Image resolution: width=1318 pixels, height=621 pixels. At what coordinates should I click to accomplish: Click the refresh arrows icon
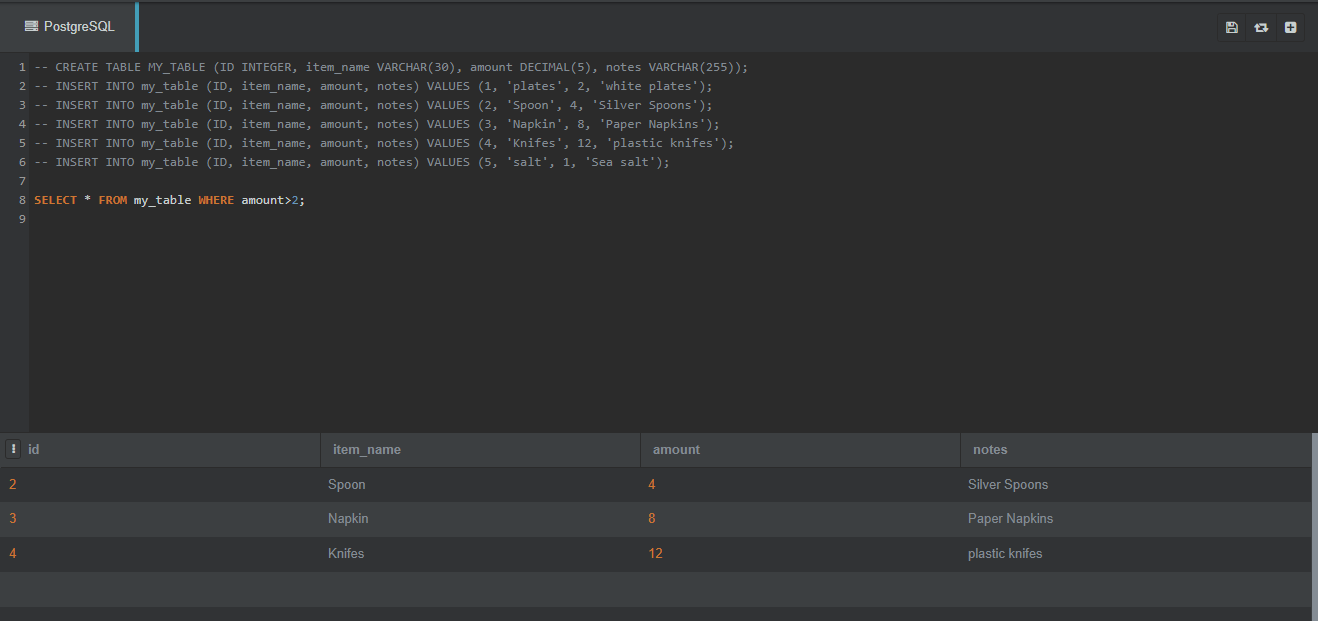1261,27
